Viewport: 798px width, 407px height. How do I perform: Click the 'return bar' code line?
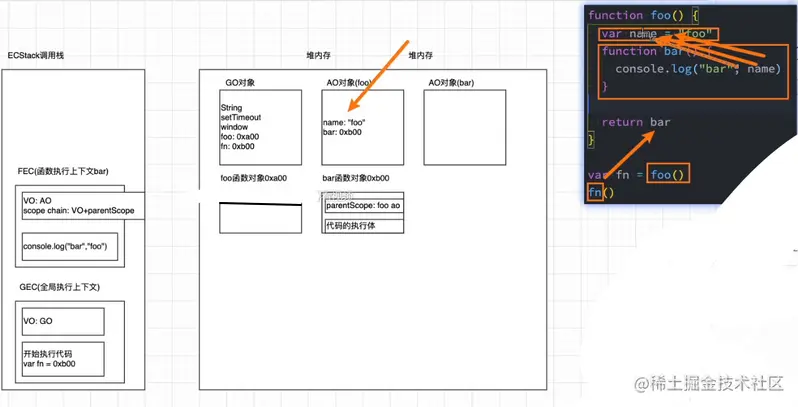pyautogui.click(x=636, y=122)
